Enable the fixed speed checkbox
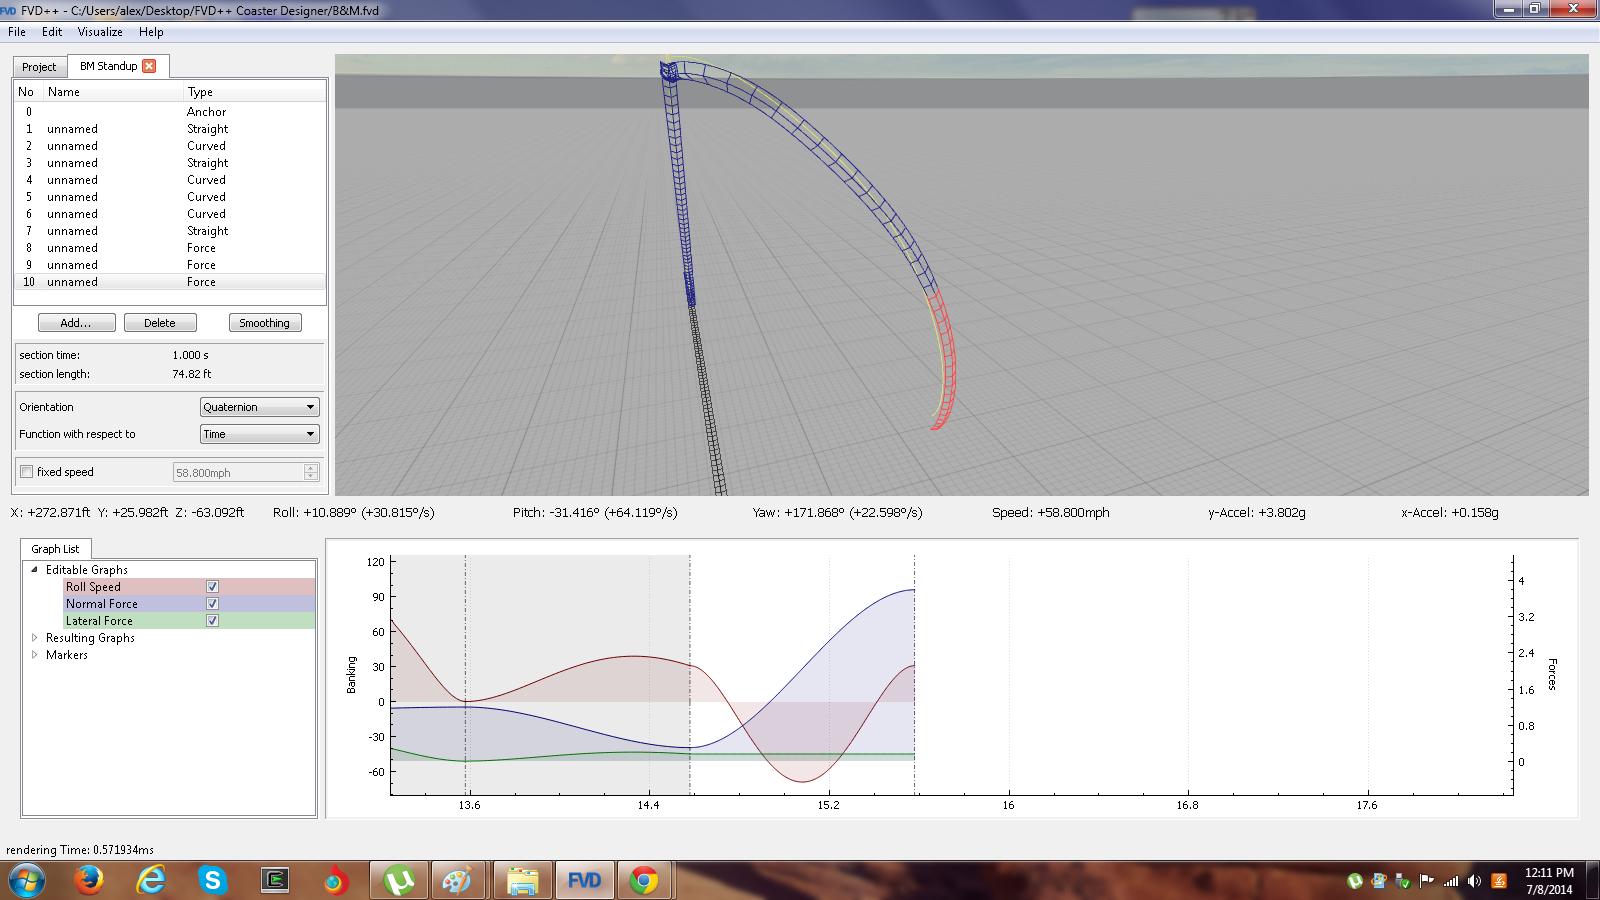Viewport: 1600px width, 900px height. pyautogui.click(x=27, y=472)
